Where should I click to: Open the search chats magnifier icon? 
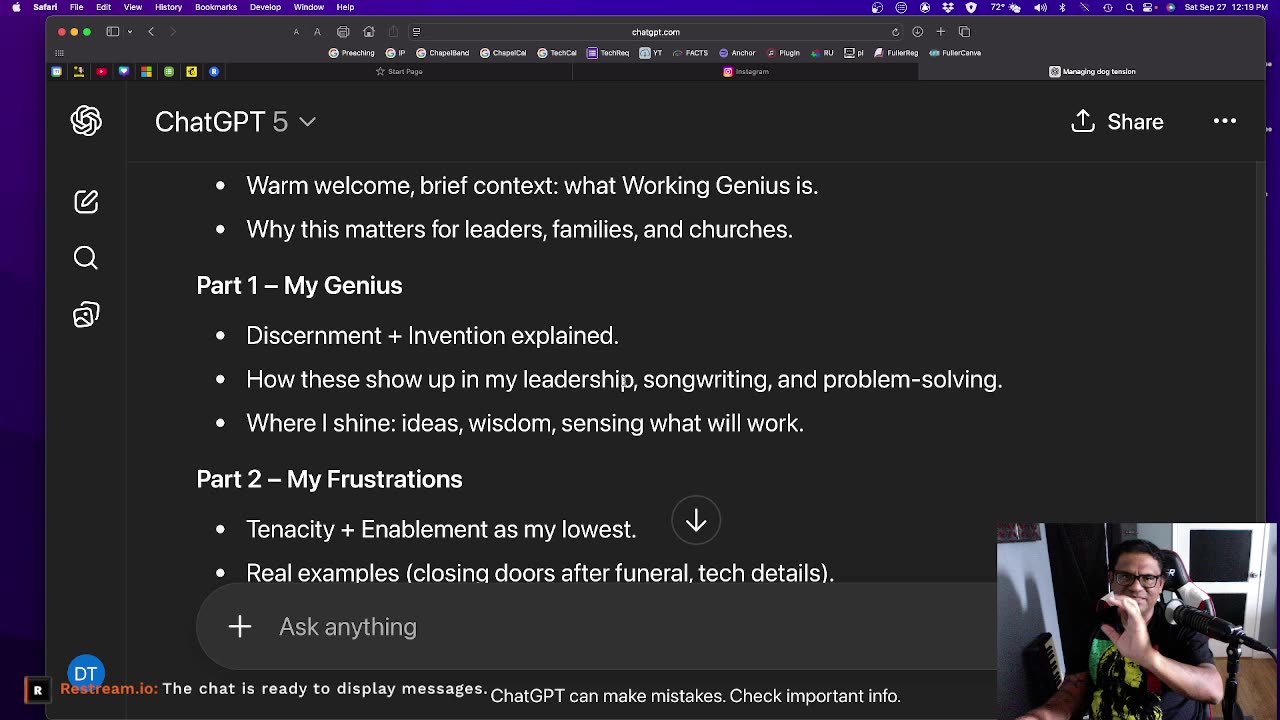(86, 258)
